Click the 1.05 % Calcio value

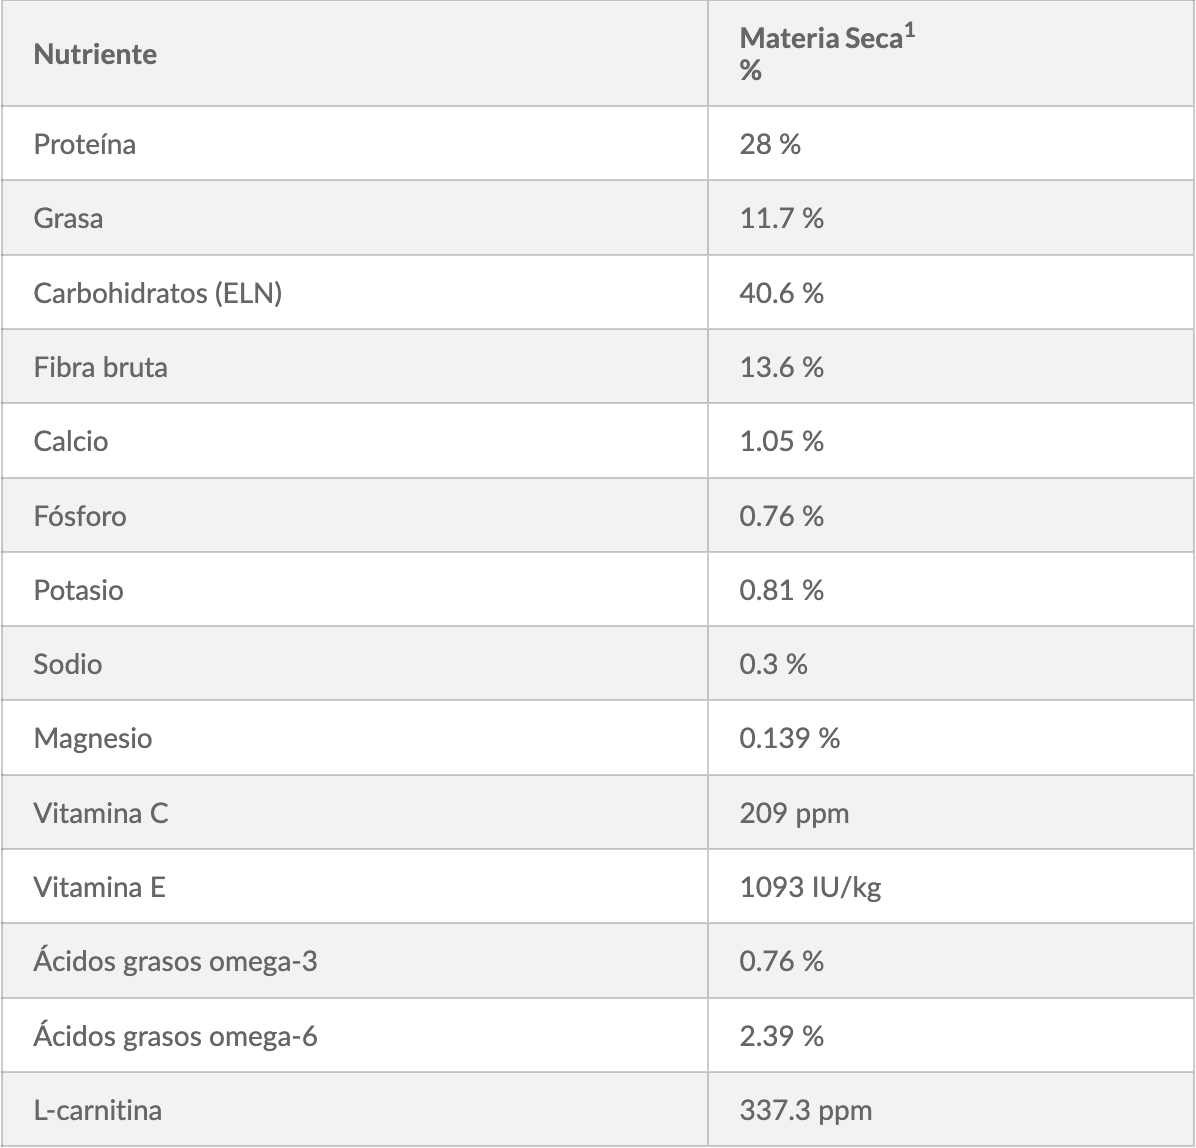(781, 441)
